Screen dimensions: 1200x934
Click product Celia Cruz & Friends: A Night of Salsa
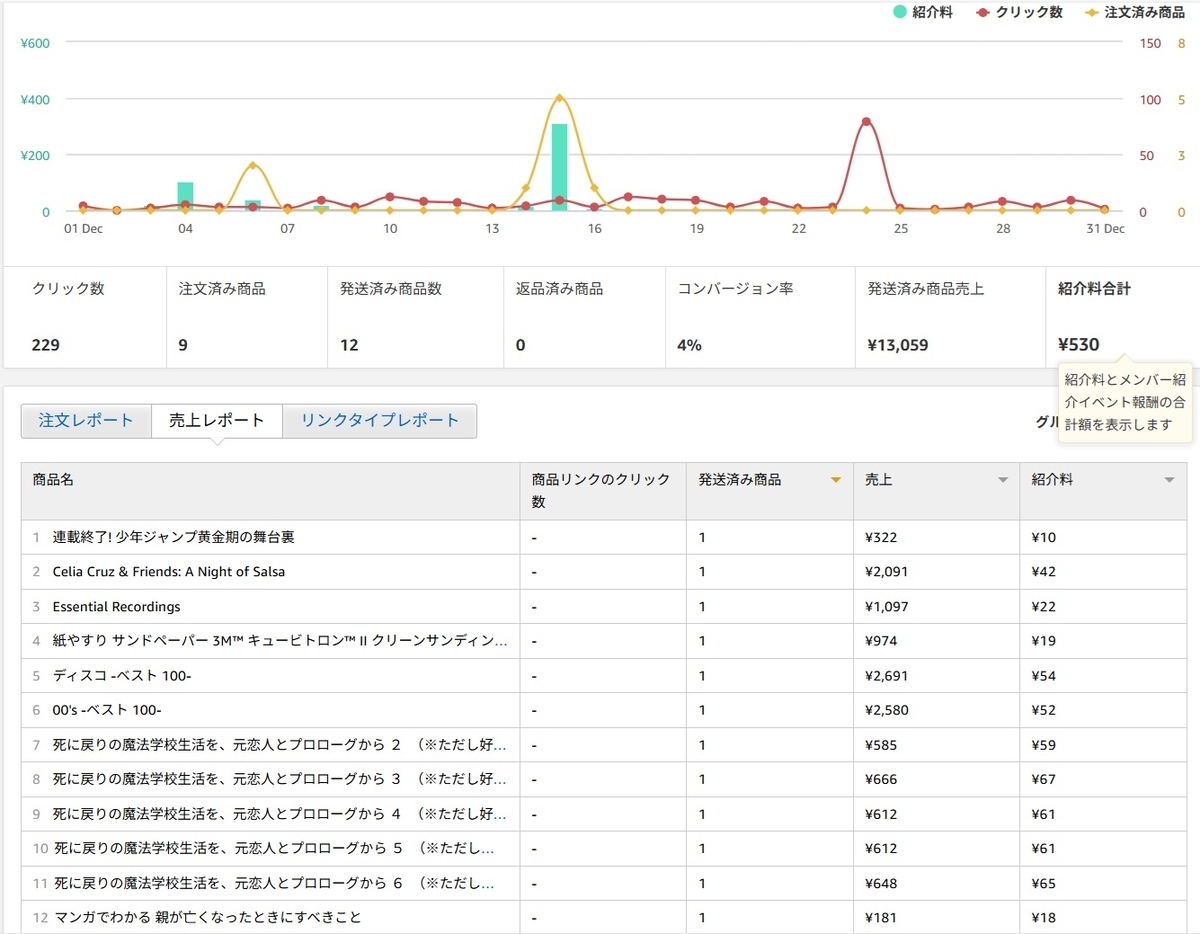(x=169, y=572)
